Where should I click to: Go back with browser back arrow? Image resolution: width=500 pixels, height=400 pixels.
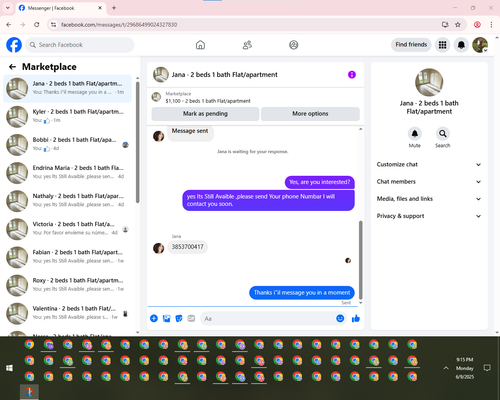[x=9, y=25]
